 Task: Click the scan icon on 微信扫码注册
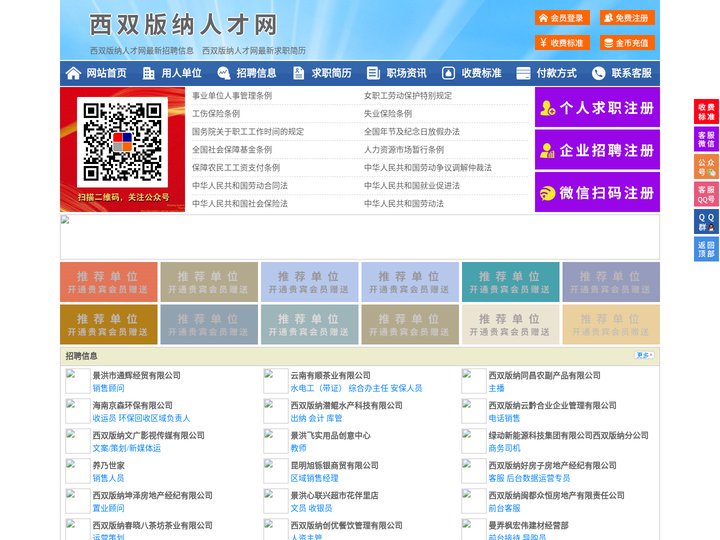click(547, 193)
